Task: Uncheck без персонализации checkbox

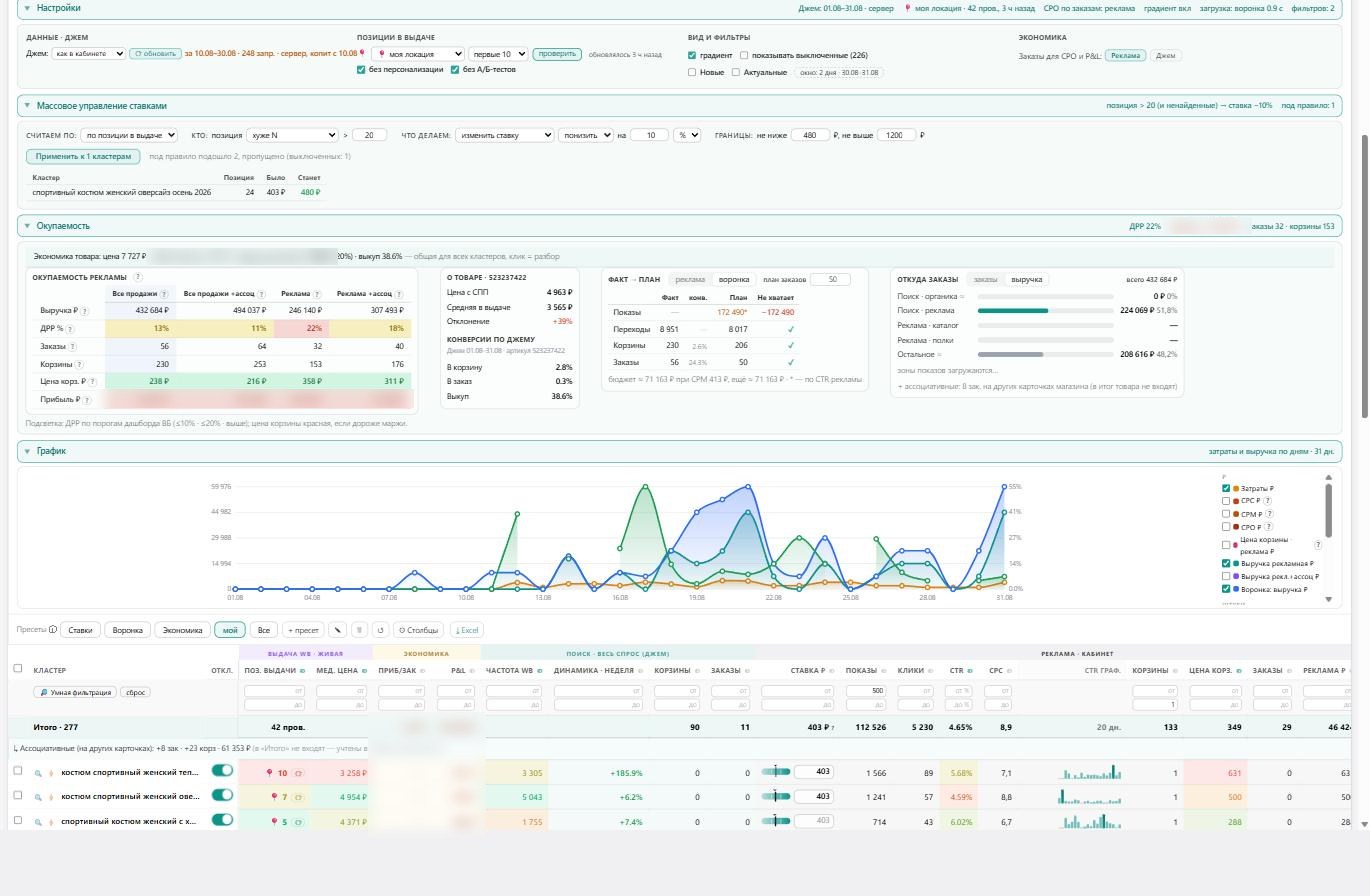Action: (361, 70)
